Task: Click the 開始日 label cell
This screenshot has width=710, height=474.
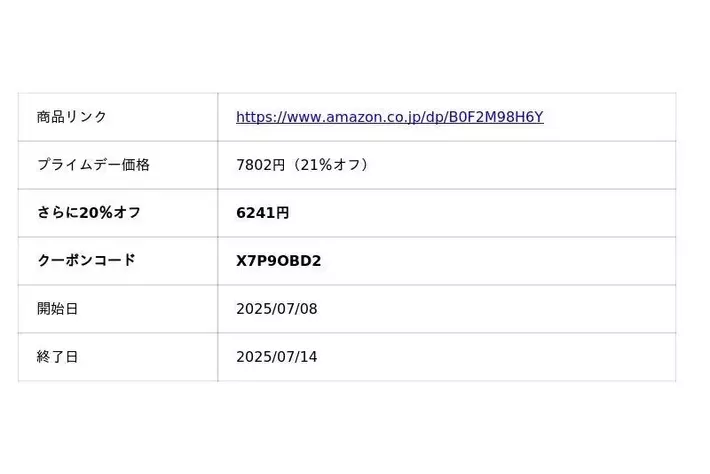Action: click(x=57, y=309)
